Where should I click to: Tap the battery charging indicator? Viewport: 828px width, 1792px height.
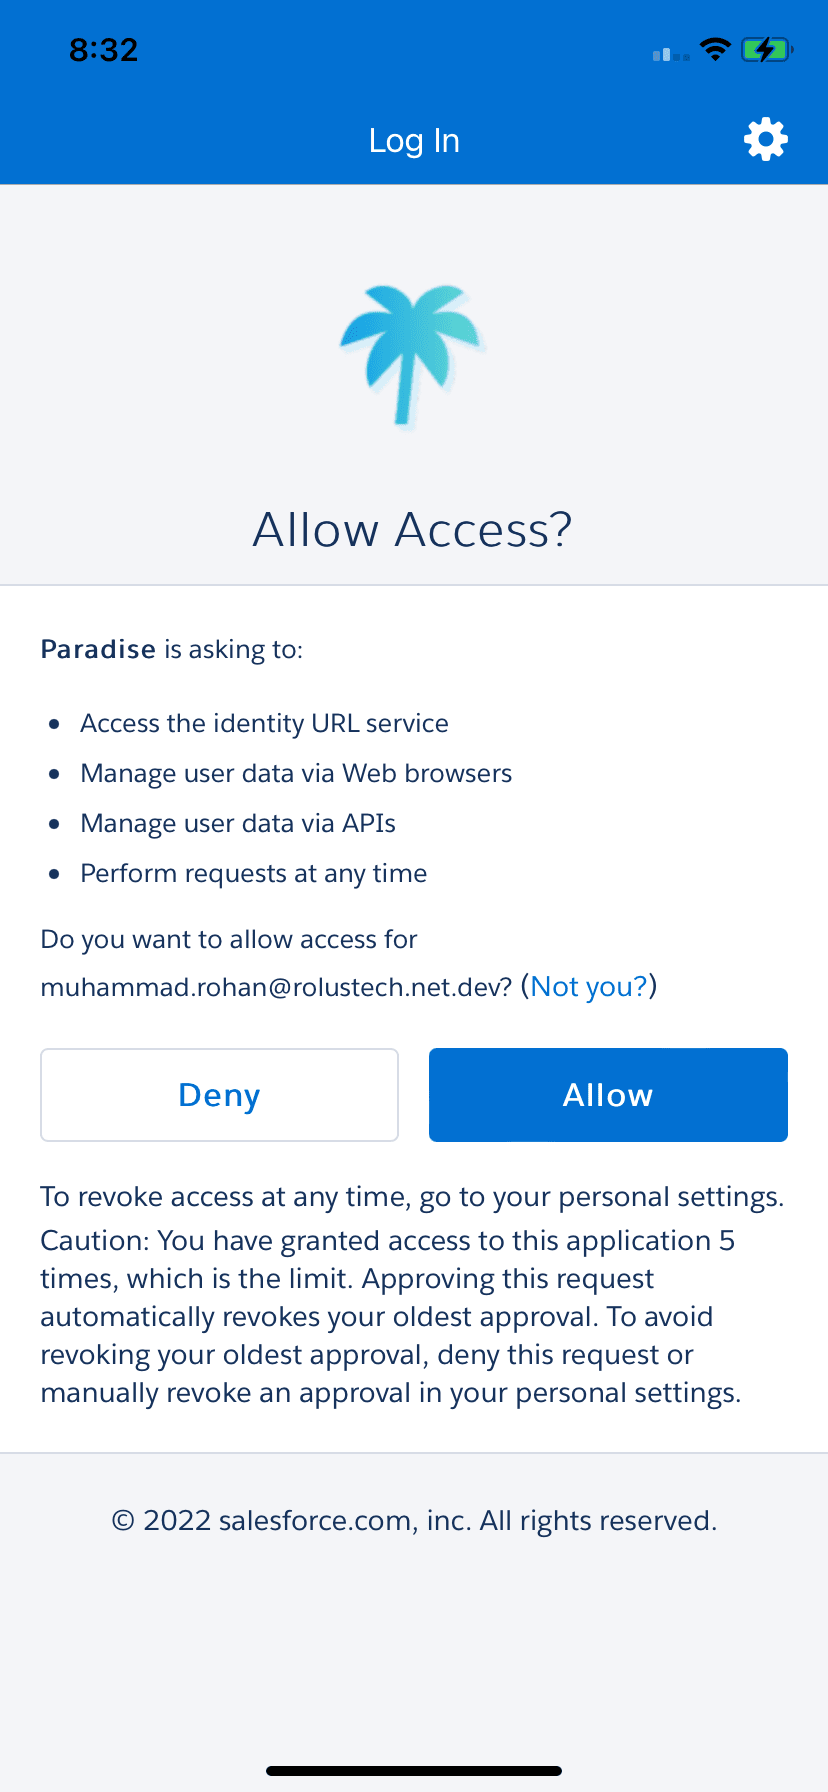point(766,49)
